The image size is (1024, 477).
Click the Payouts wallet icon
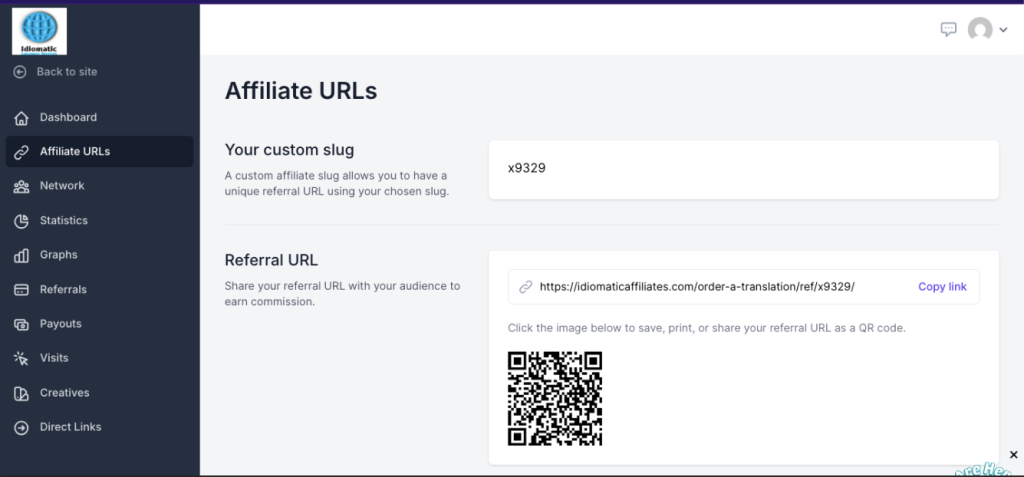click(21, 325)
